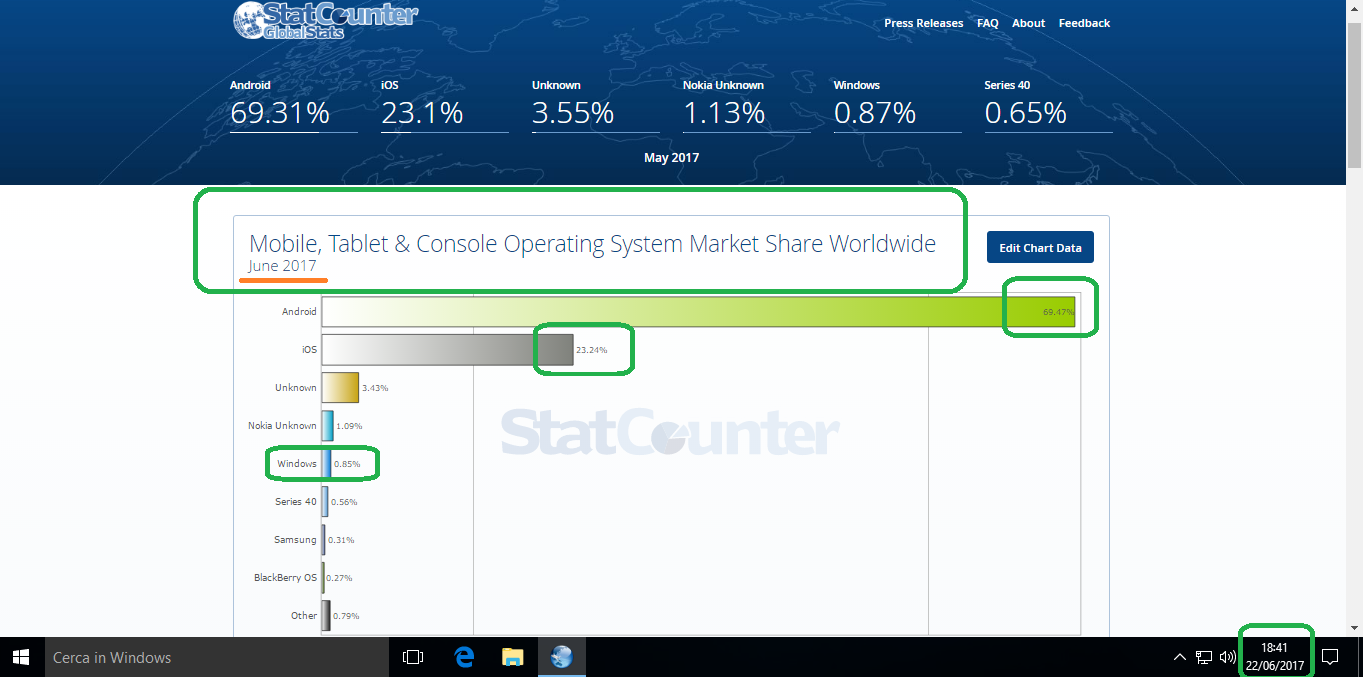Open the Windows Start menu
1363x677 pixels.
[x=20, y=657]
